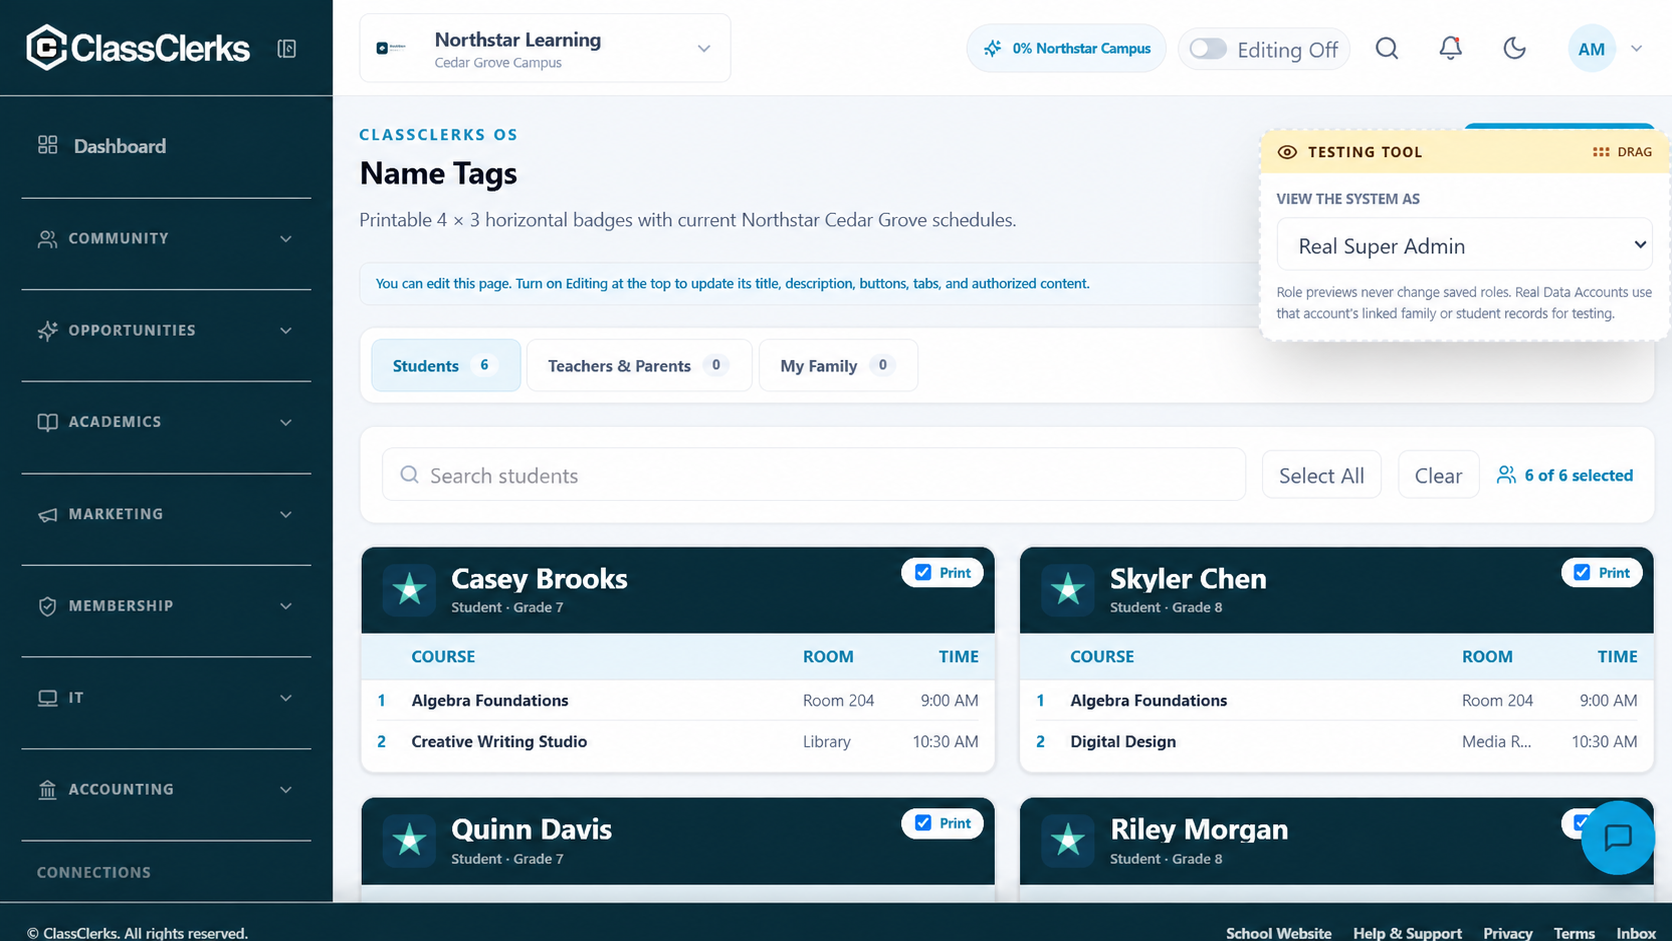The image size is (1672, 941).
Task: Click Skyler Chen star badge icon
Action: coord(1067,590)
